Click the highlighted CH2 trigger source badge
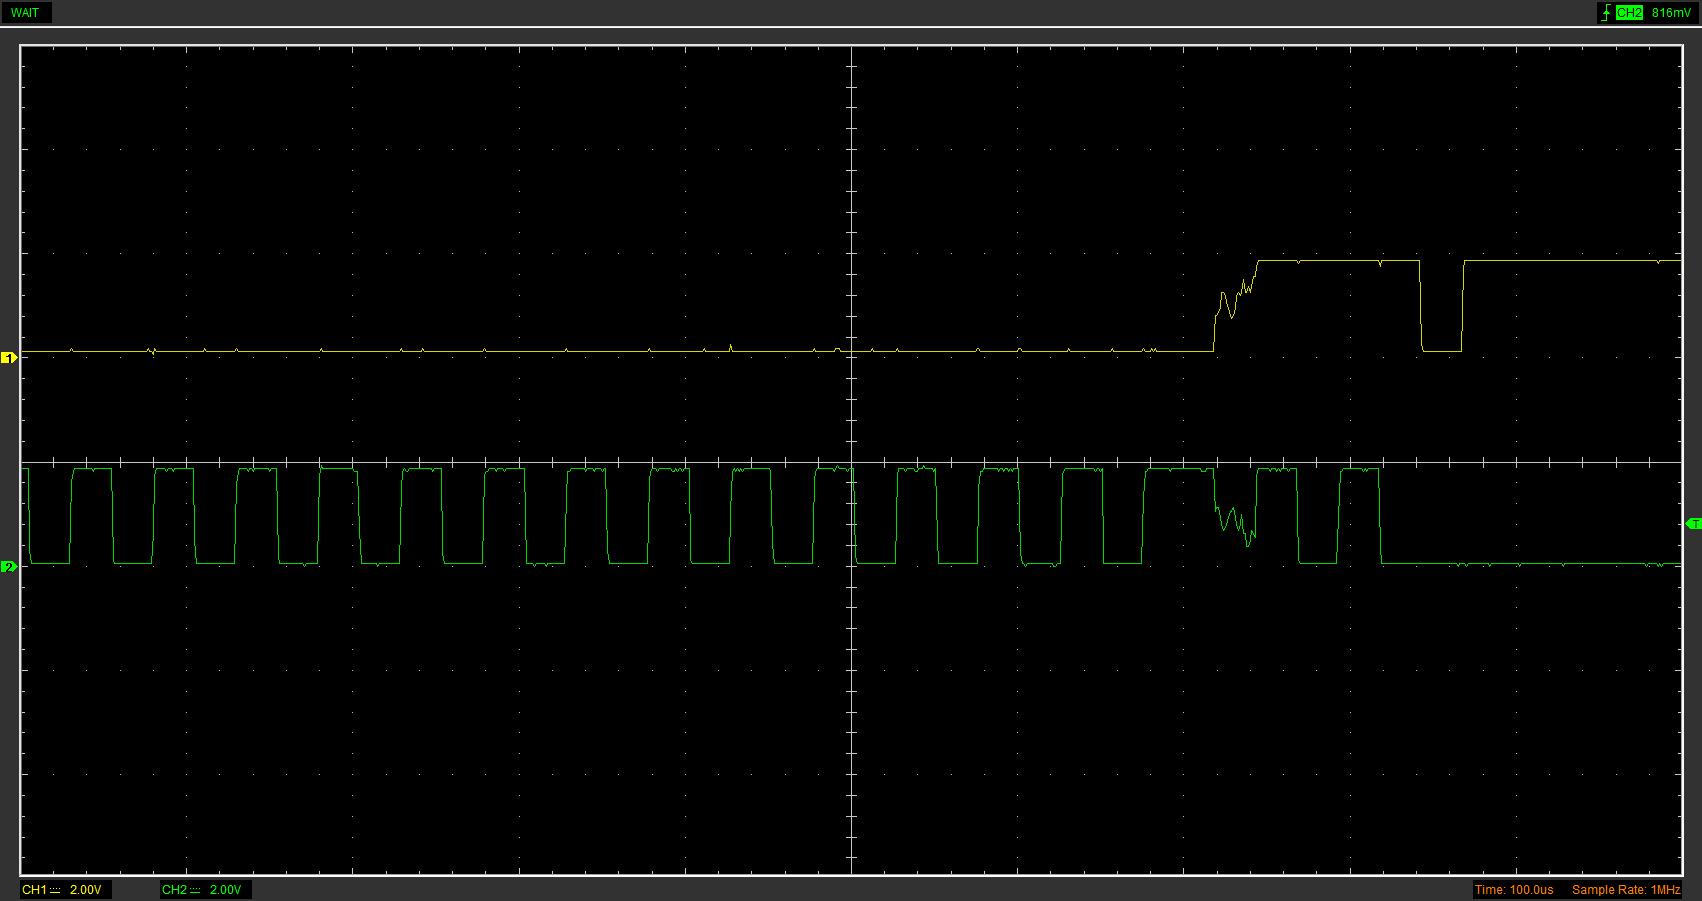Viewport: 1702px width, 901px height. (x=1629, y=13)
